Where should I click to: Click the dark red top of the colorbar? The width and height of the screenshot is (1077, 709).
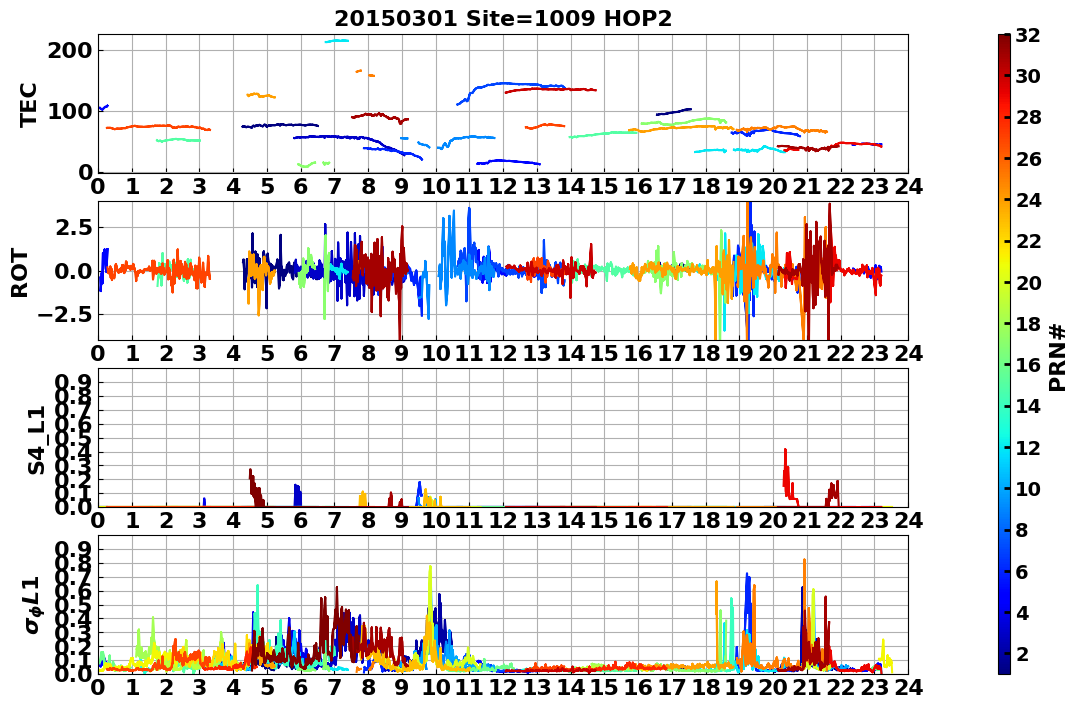(1004, 41)
